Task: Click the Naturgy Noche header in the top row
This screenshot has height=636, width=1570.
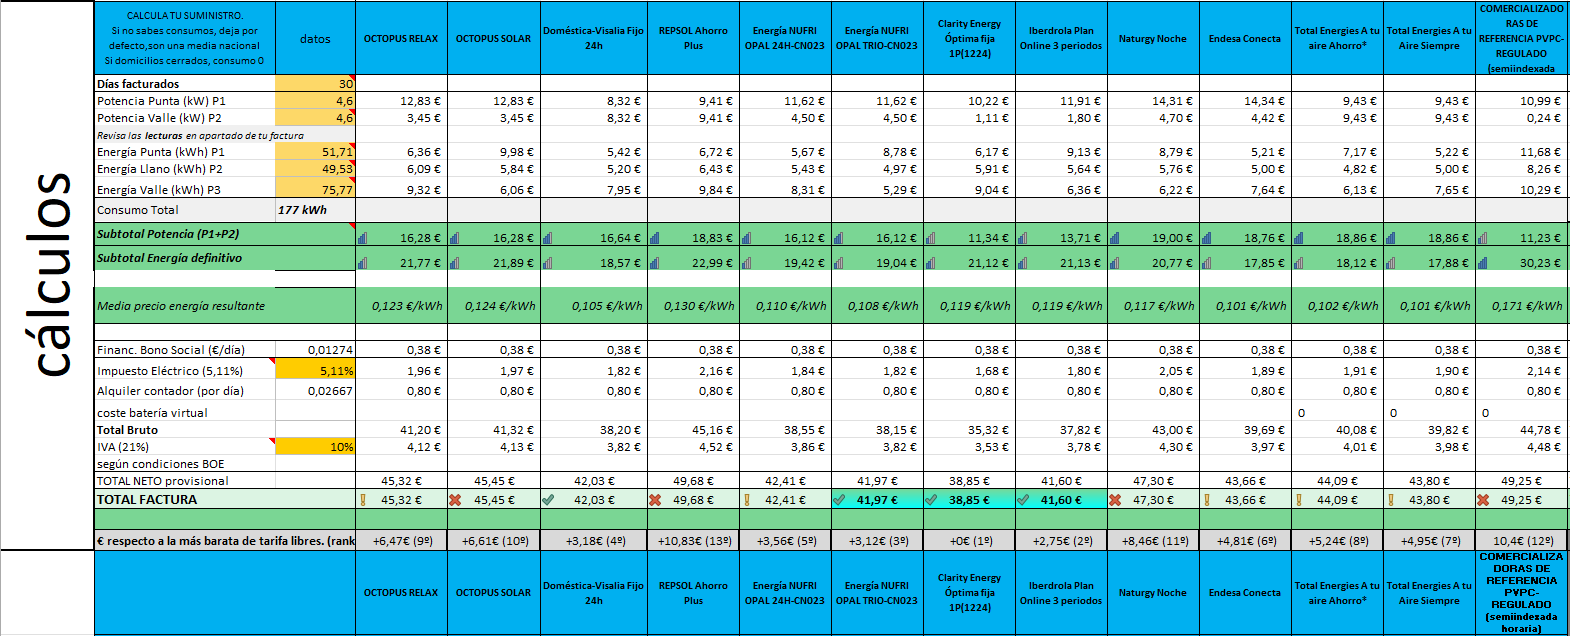Action: tap(1153, 39)
